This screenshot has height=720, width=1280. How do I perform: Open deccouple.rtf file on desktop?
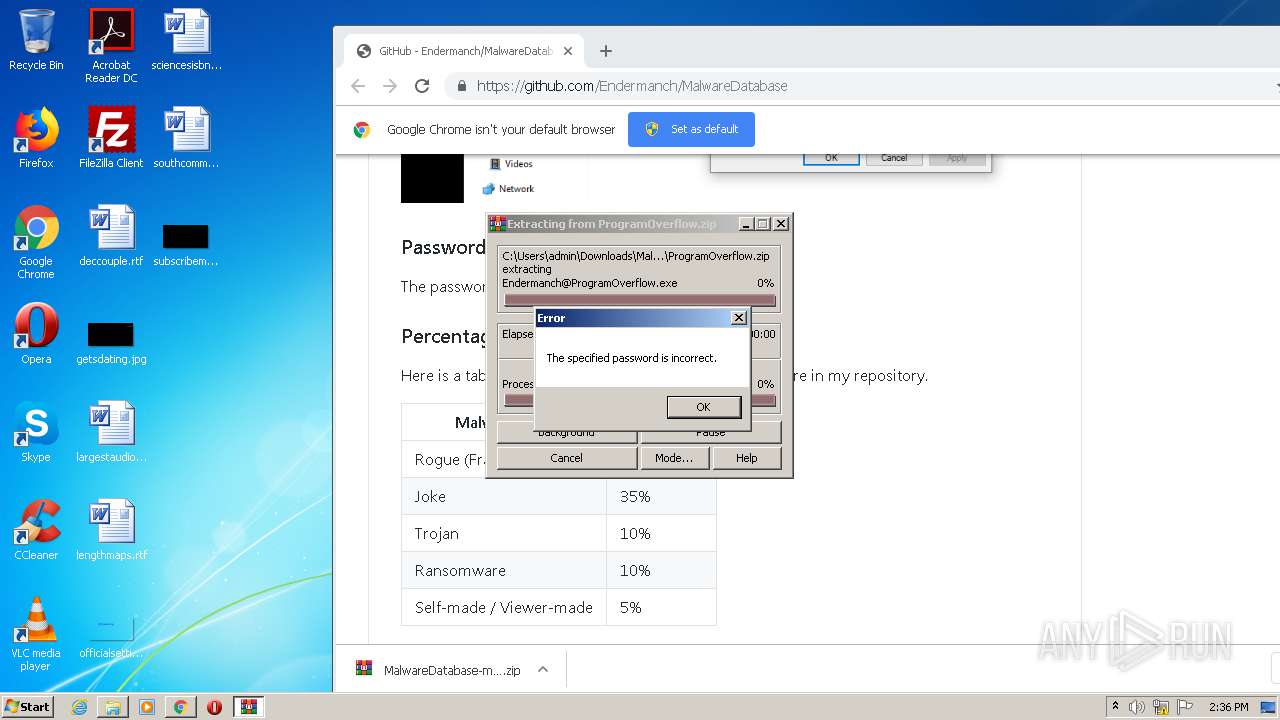111,236
